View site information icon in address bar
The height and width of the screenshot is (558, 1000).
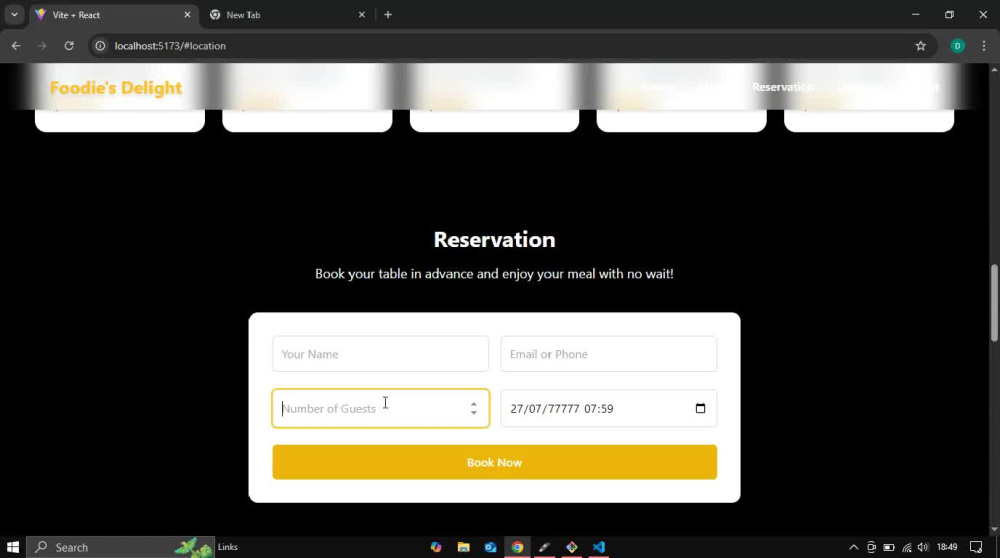click(100, 46)
